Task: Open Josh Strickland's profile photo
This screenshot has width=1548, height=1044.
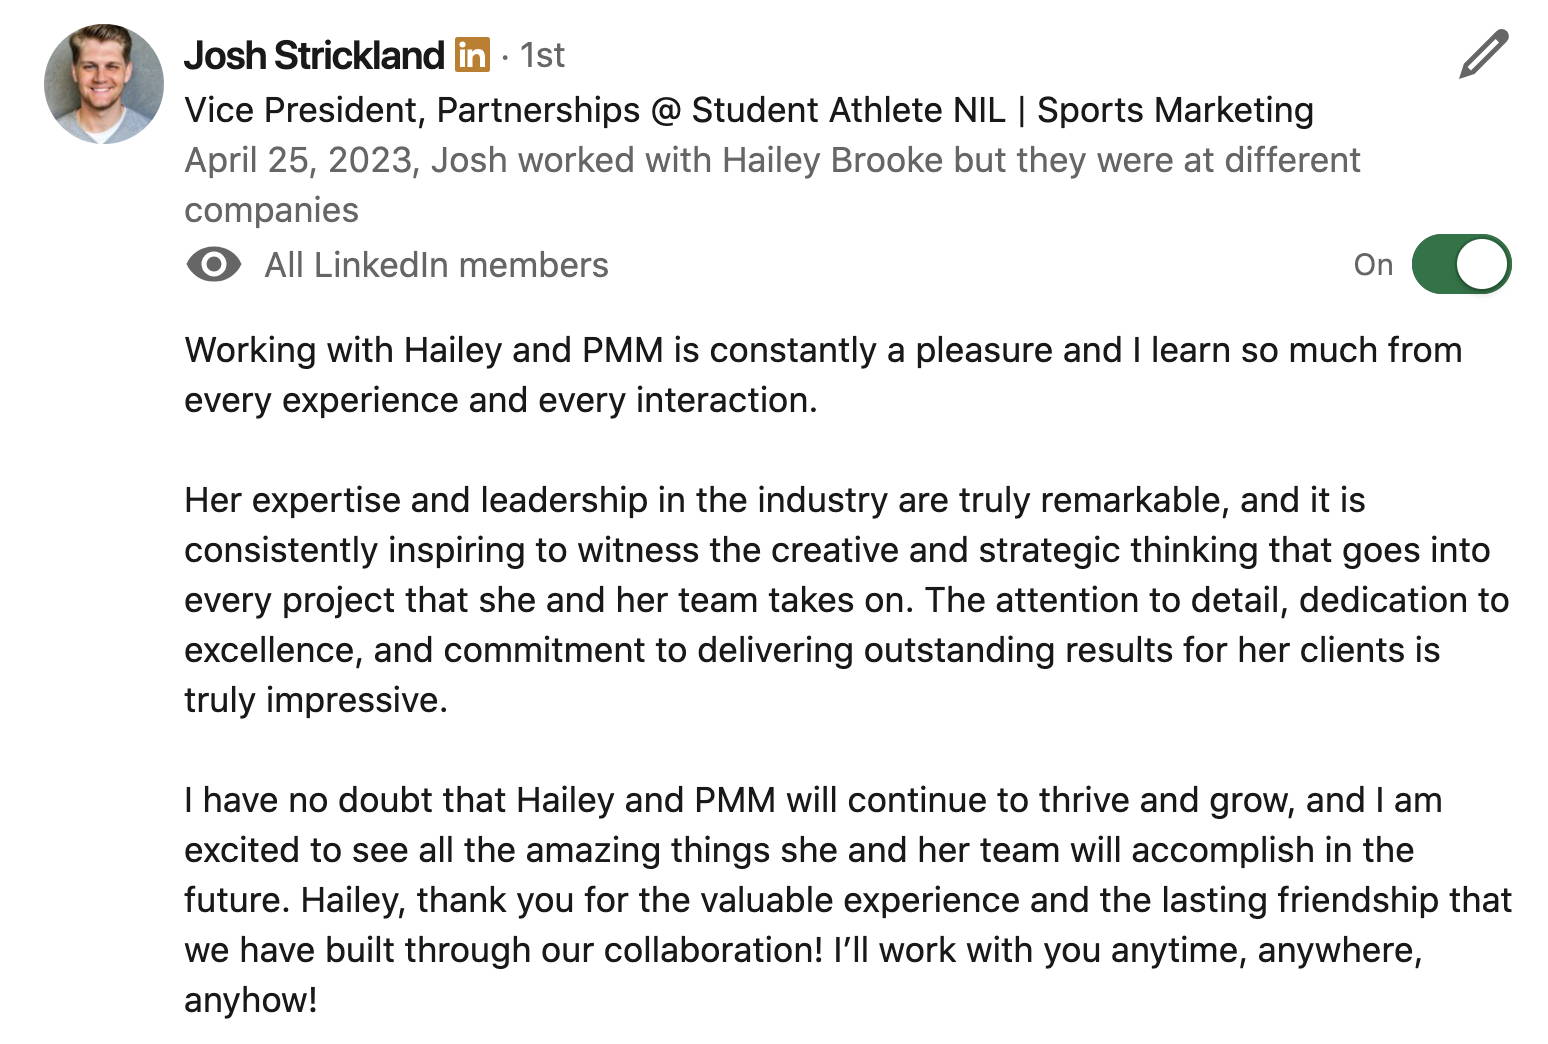Action: tap(104, 84)
